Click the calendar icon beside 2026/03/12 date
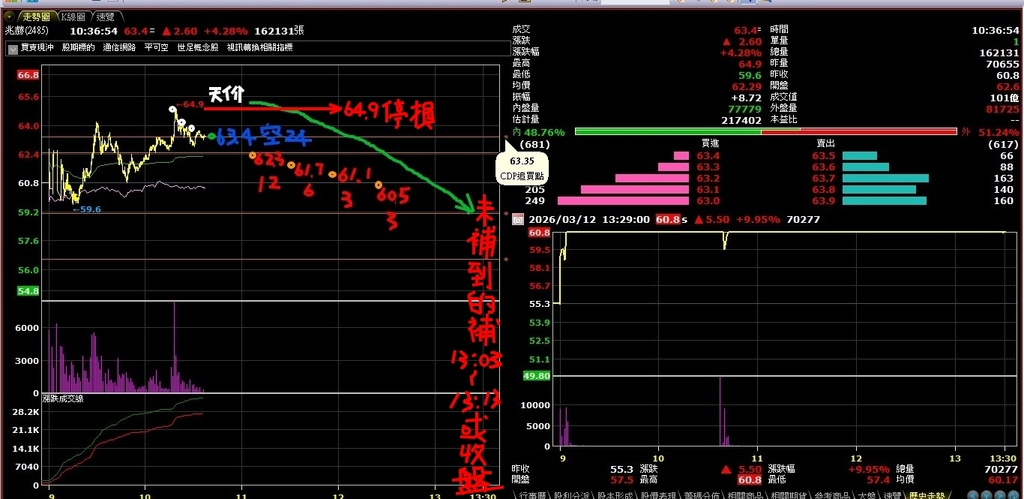 [x=517, y=219]
